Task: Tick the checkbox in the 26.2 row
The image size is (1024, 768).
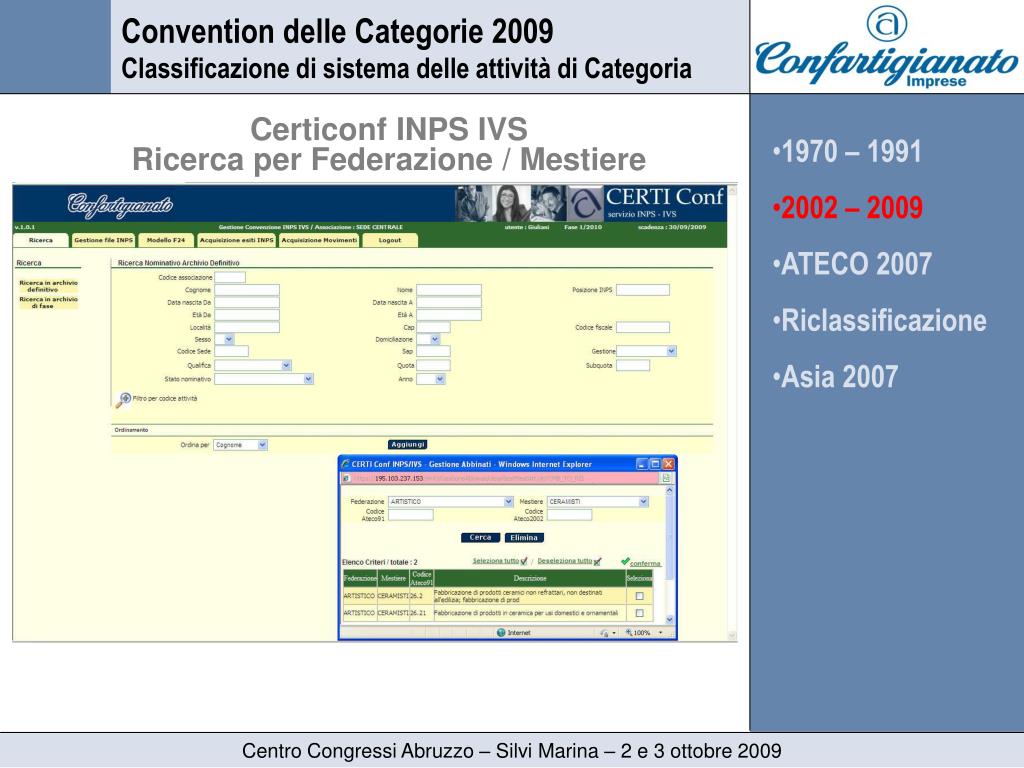Action: pos(639,596)
